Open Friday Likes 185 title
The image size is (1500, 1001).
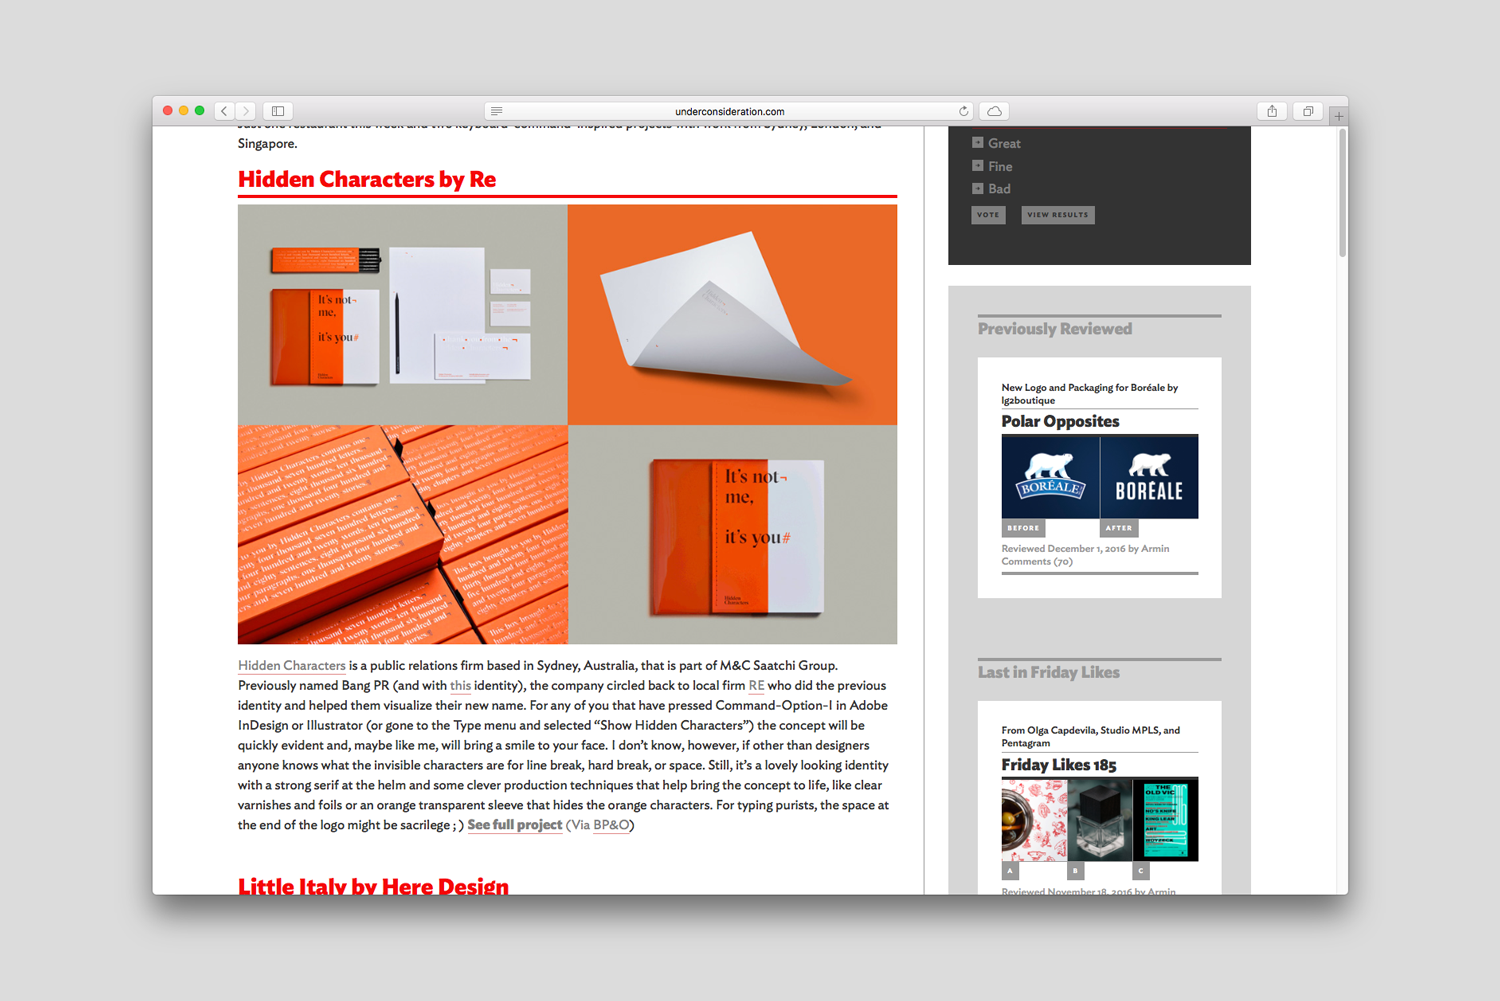coord(1059,765)
